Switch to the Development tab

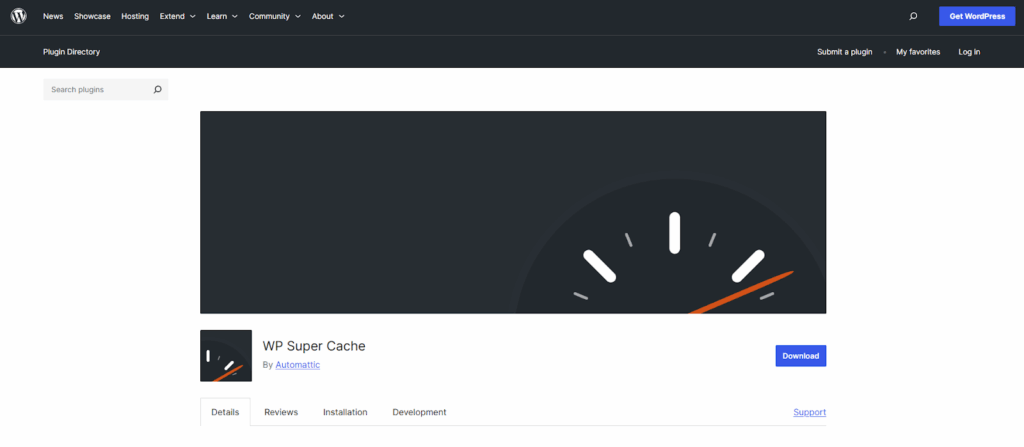[x=419, y=412]
